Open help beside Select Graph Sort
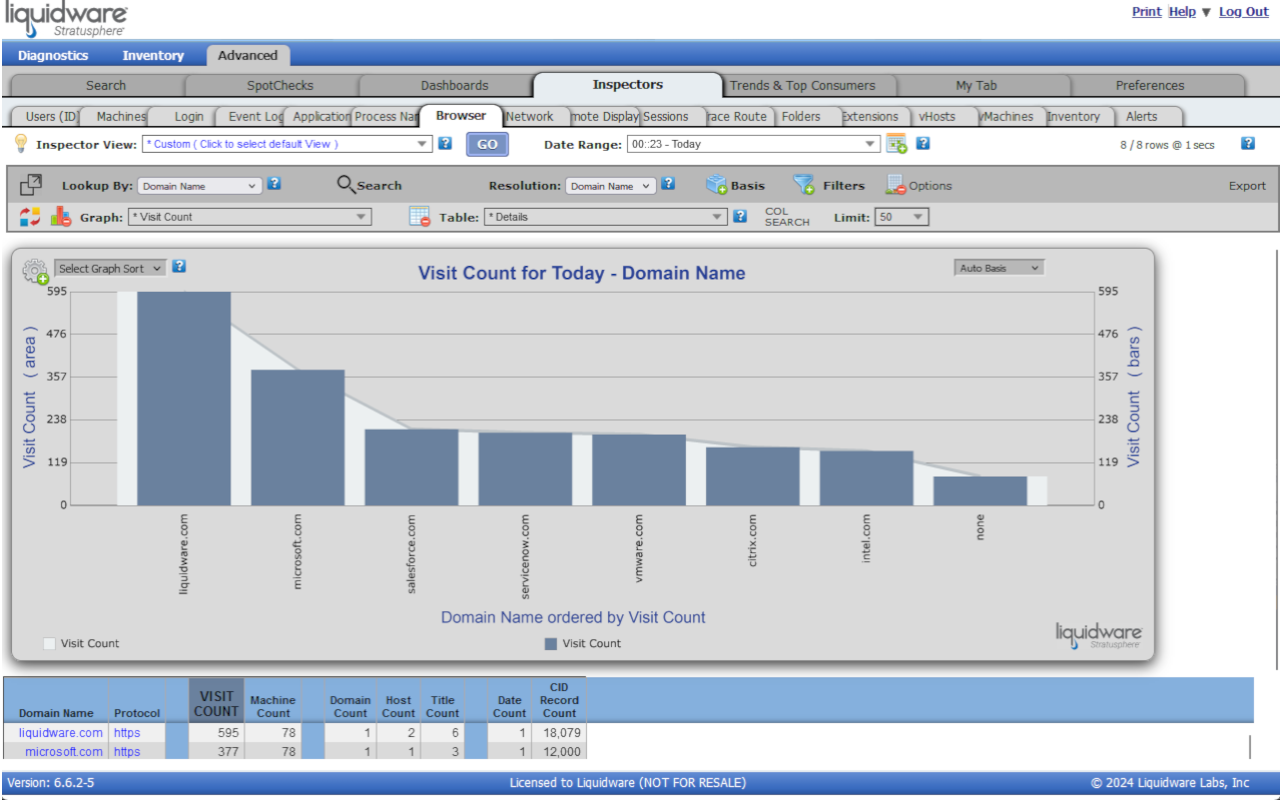The height and width of the screenshot is (800, 1280). (x=179, y=266)
